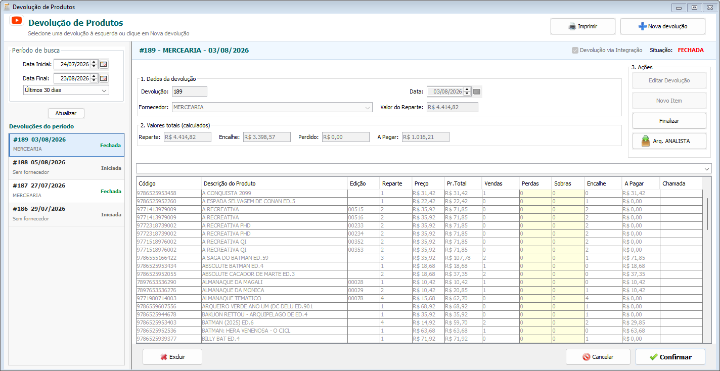This screenshot has width=720, height=371.
Task: Click the A Pagar total value field
Action: click(425, 137)
